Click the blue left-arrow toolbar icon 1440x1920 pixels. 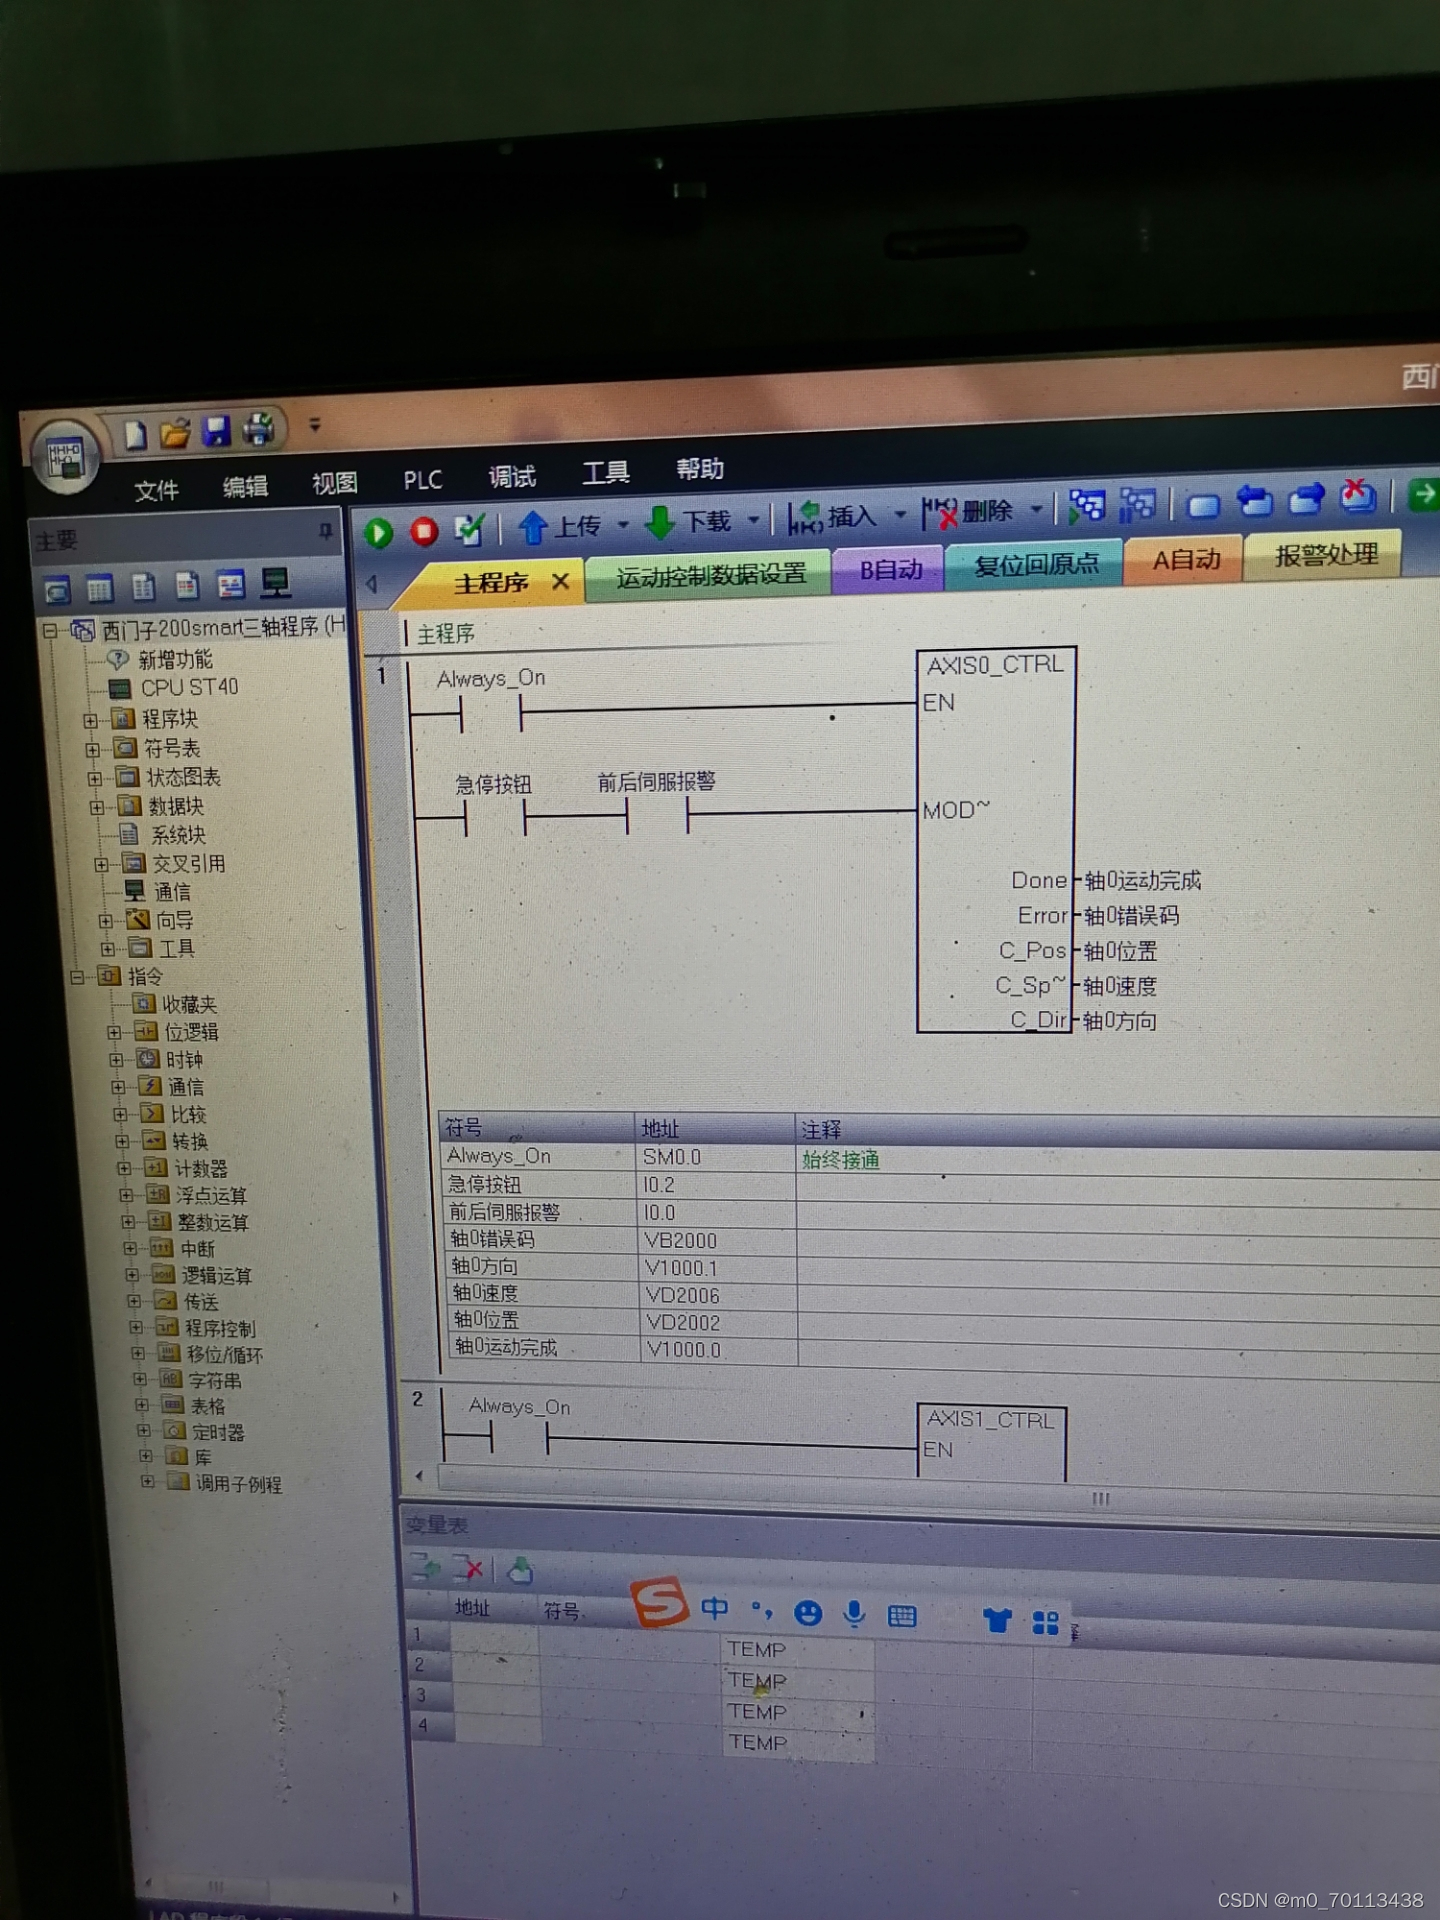point(1254,500)
